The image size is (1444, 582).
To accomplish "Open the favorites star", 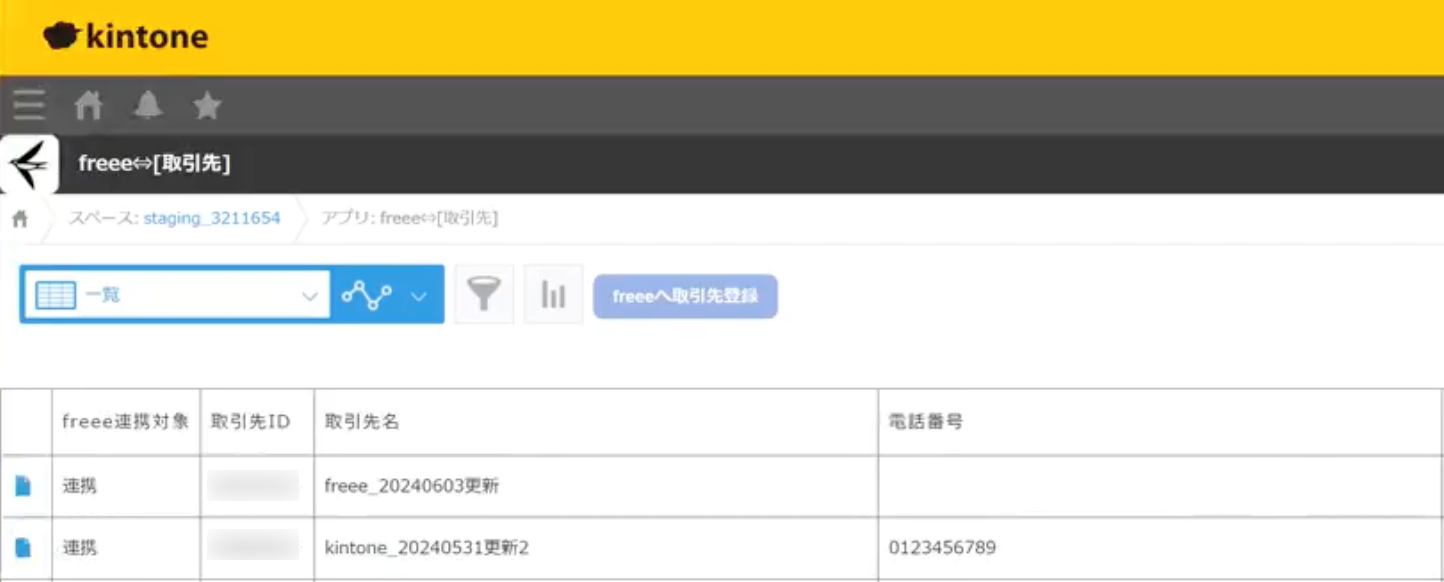I will point(207,105).
